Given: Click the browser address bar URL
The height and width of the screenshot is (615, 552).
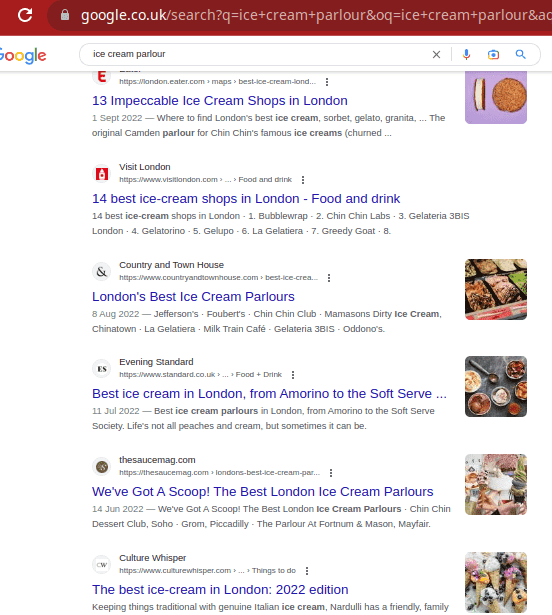Looking at the screenshot, I should 314,15.
